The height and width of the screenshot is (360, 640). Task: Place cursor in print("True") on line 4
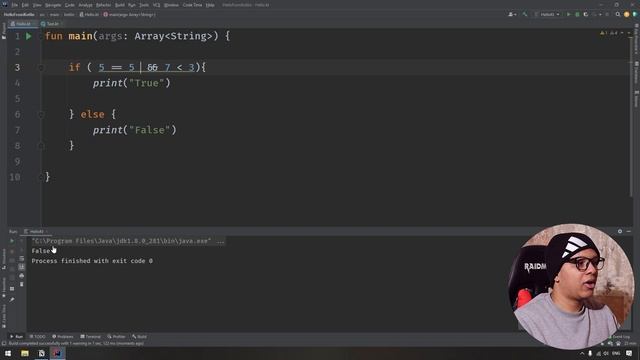point(131,83)
